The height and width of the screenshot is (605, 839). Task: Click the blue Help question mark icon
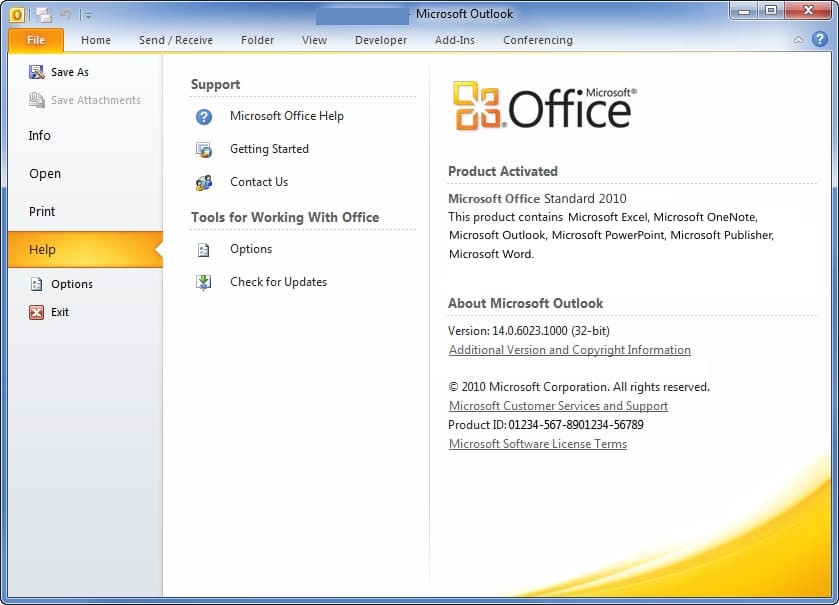tap(818, 40)
